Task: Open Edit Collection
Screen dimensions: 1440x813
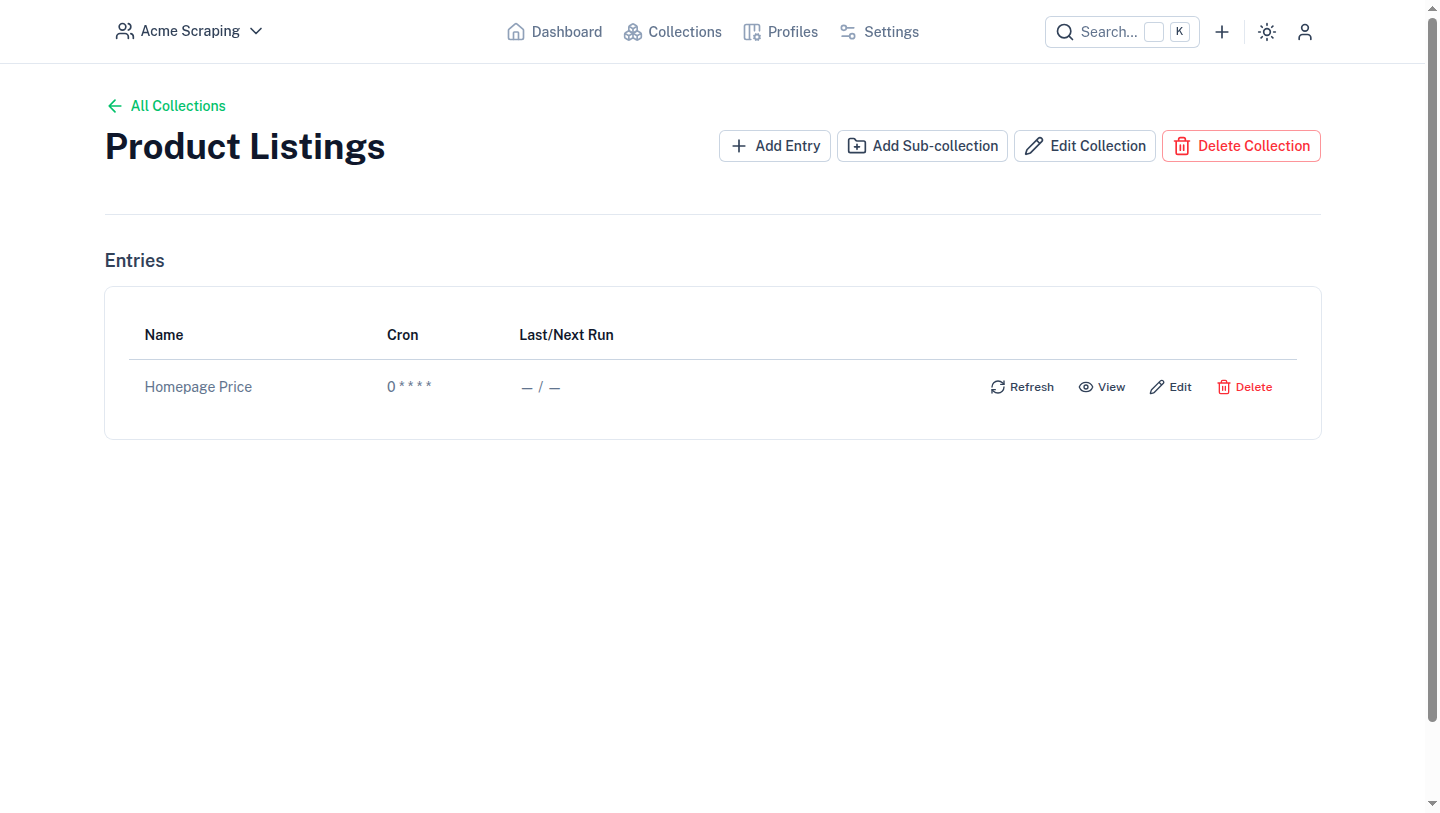Action: coord(1085,146)
